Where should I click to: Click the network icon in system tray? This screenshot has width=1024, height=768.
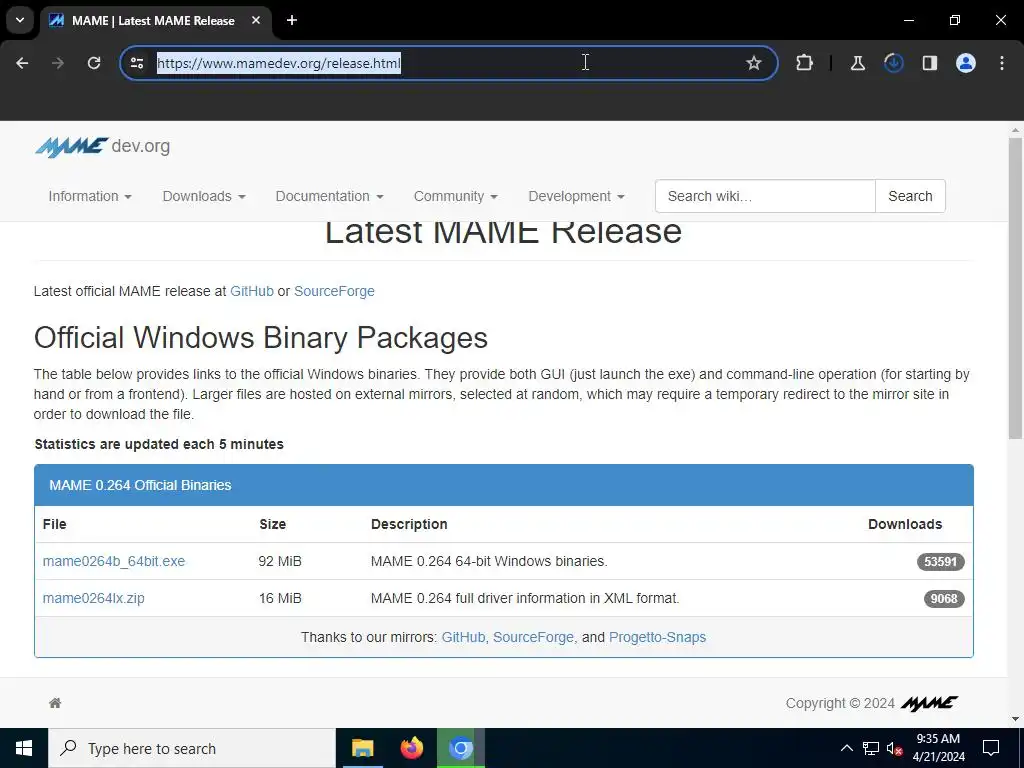[871, 748]
